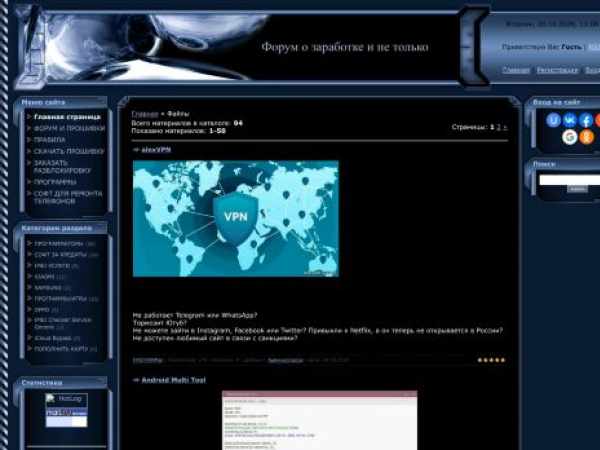Log in with the Facebook icon
600x450 pixels.
586,120
